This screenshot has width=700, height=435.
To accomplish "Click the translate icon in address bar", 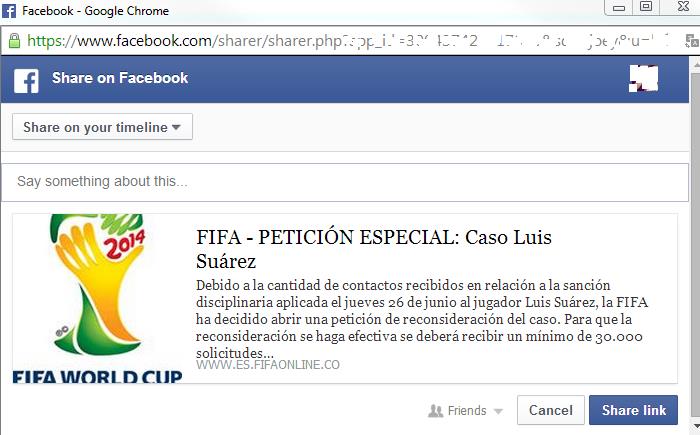I will pos(692,41).
